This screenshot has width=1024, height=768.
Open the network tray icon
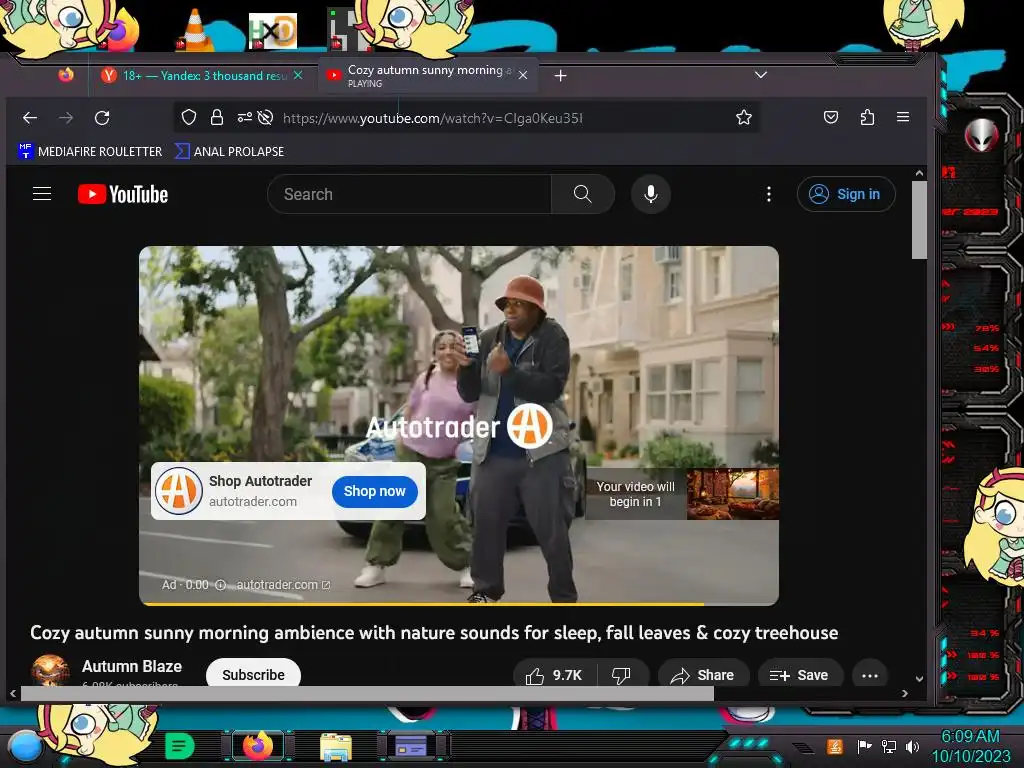[888, 746]
